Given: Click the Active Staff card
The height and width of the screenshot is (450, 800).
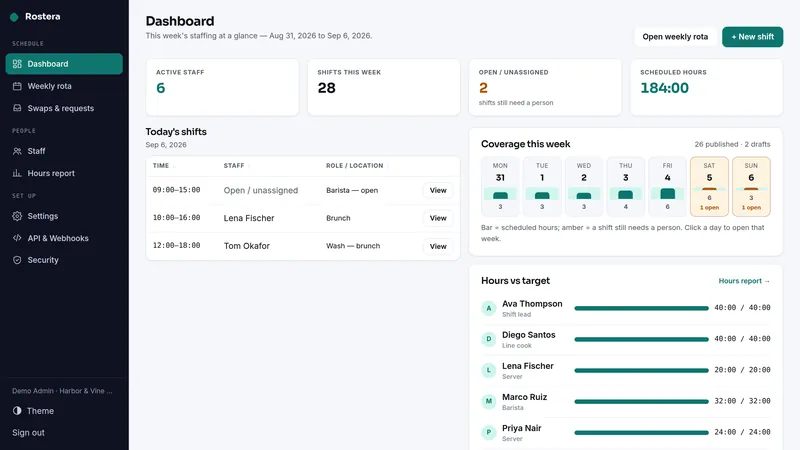Looking at the screenshot, I should (222, 87).
